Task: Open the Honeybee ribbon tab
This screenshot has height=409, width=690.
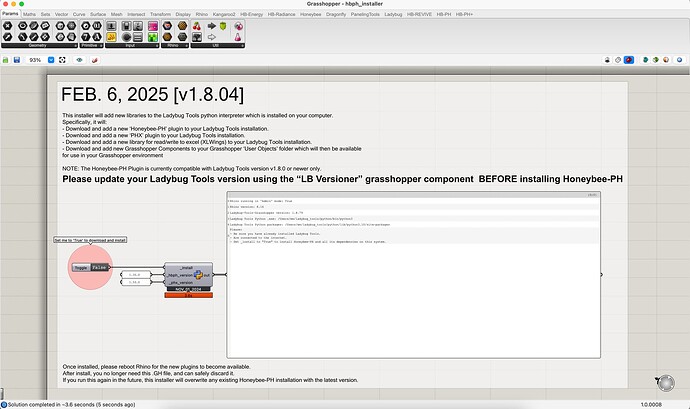Action: pyautogui.click(x=311, y=14)
